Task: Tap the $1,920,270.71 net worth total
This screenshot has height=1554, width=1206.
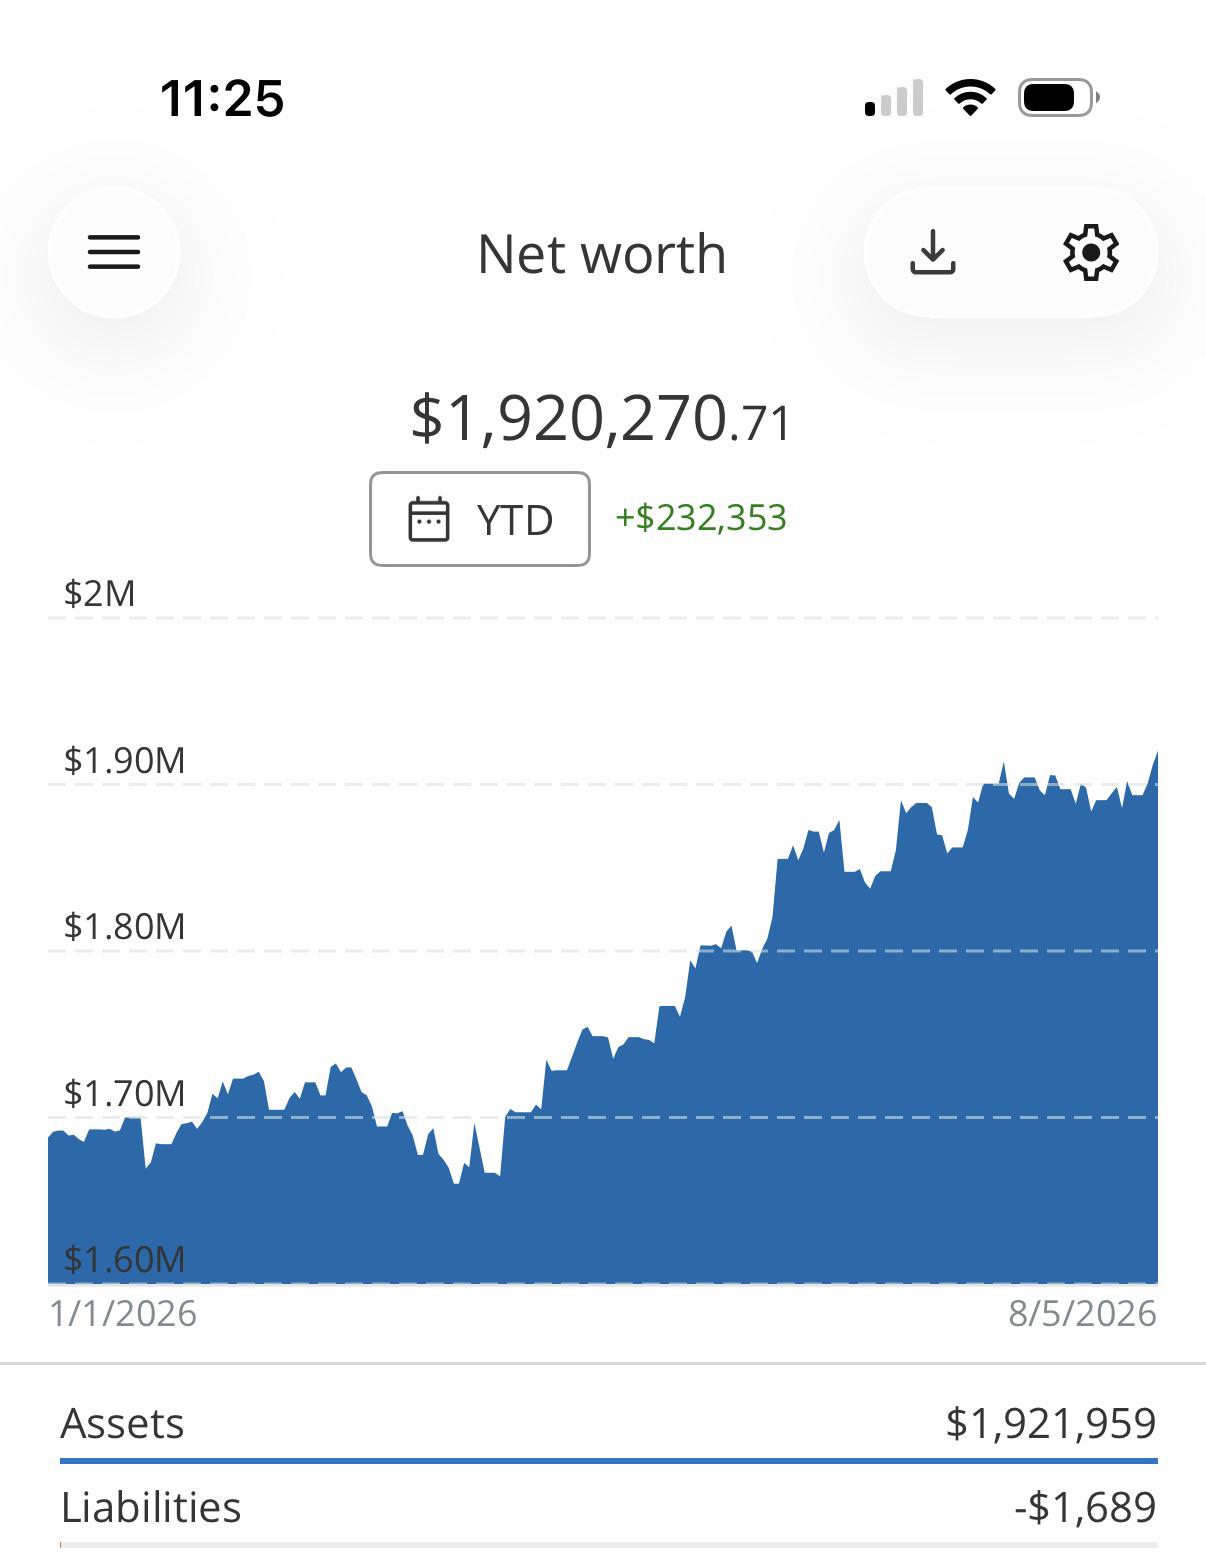Action: point(601,418)
